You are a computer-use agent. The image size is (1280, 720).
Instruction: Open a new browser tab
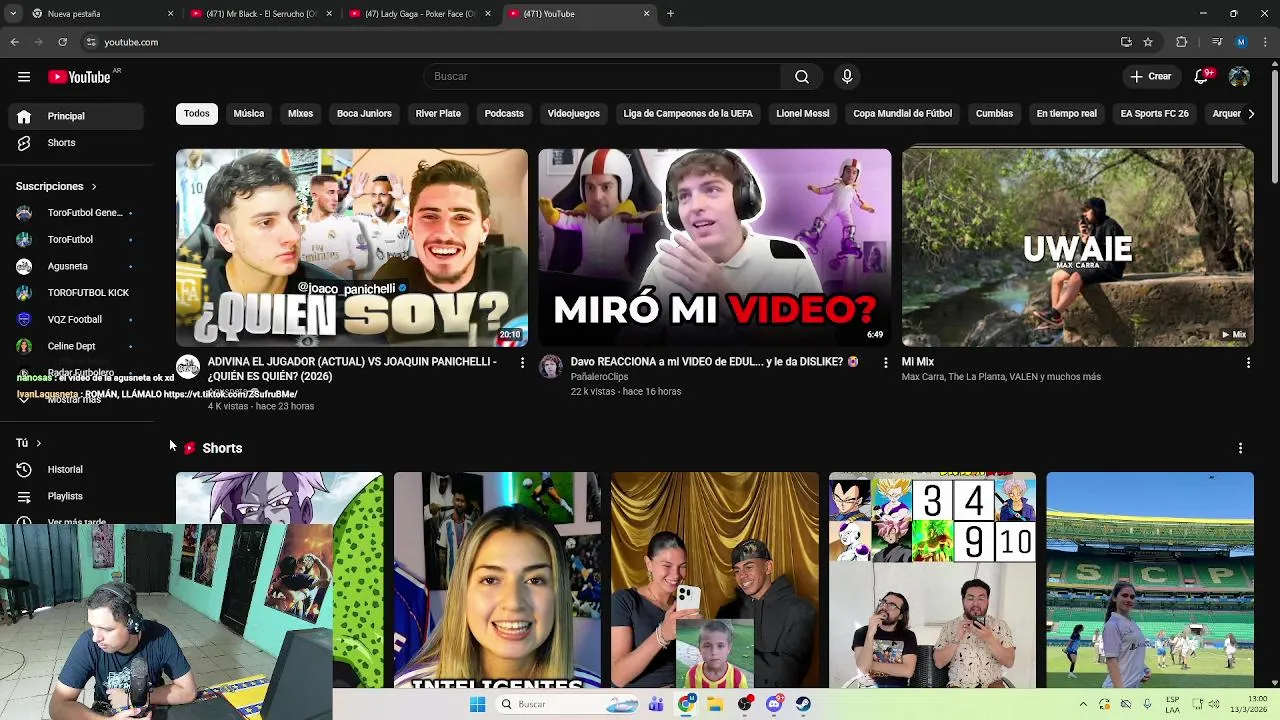[x=670, y=14]
